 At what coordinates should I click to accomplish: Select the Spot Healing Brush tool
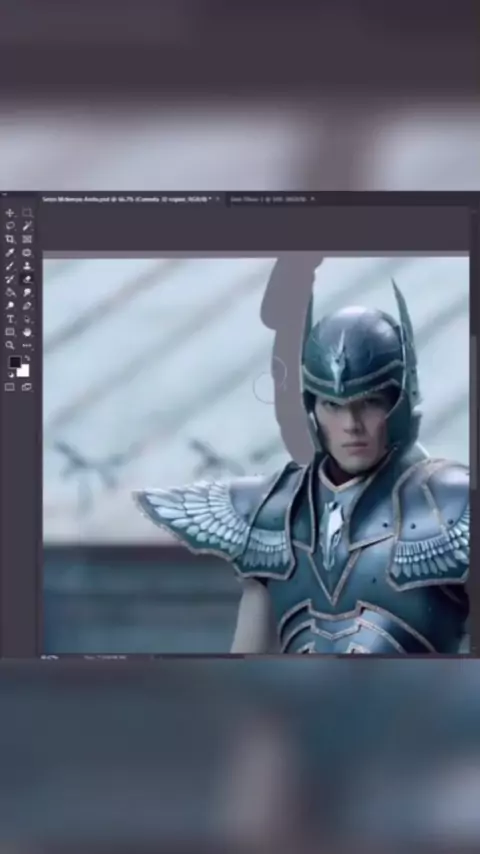(x=27, y=253)
